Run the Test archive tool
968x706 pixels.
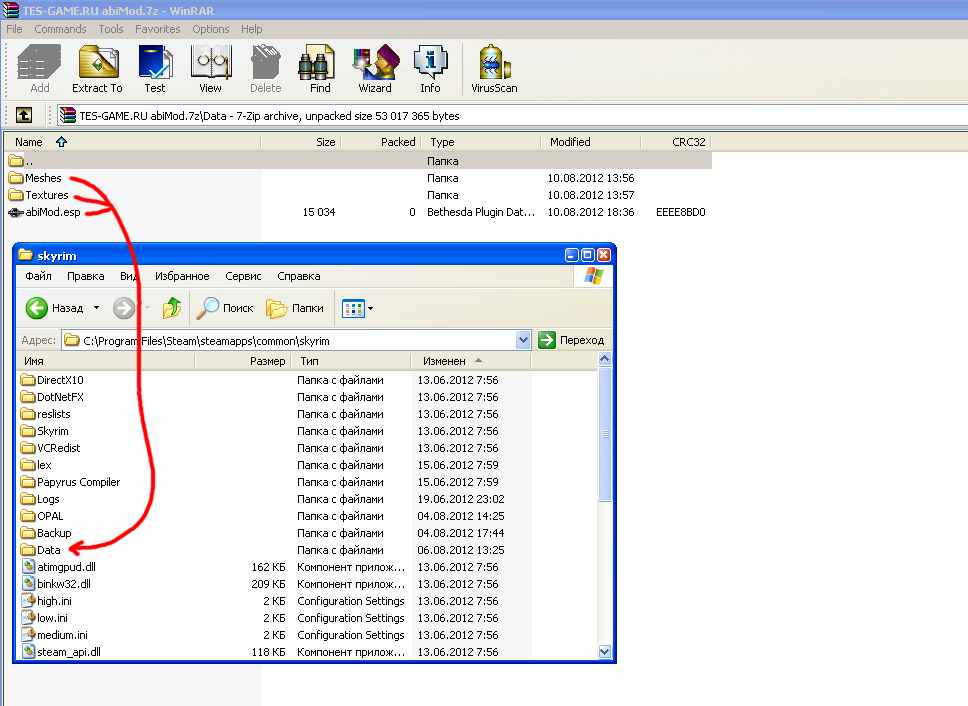155,69
